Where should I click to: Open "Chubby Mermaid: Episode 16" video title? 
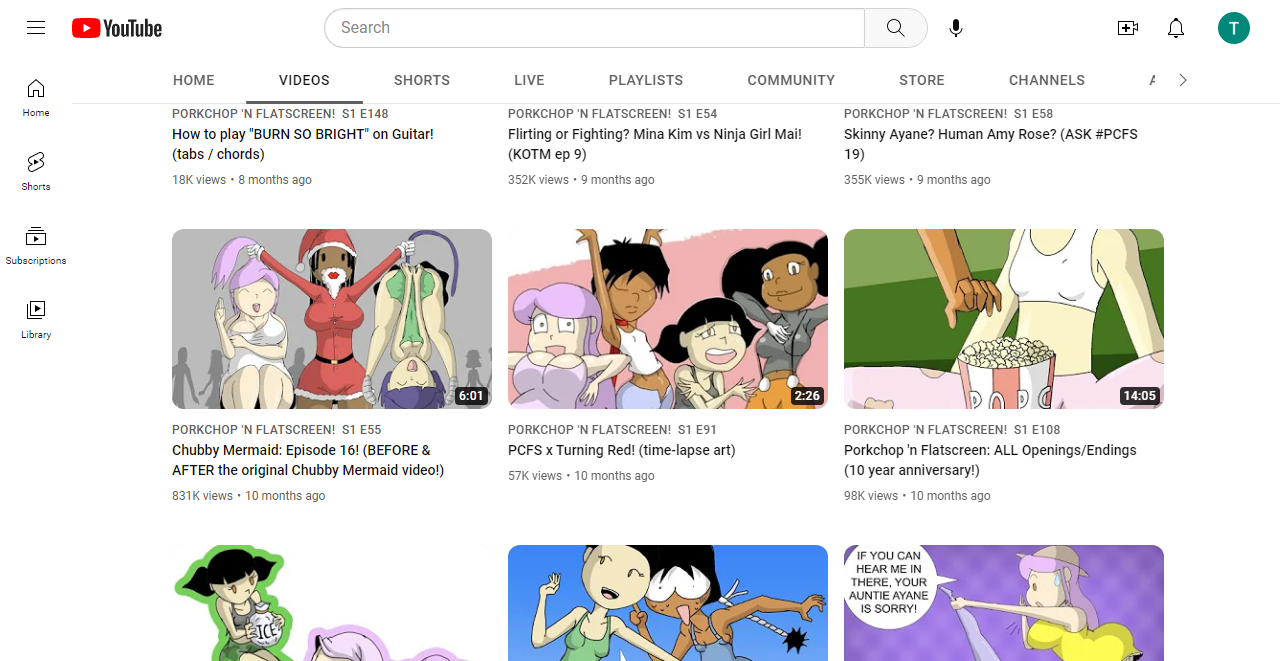(308, 460)
